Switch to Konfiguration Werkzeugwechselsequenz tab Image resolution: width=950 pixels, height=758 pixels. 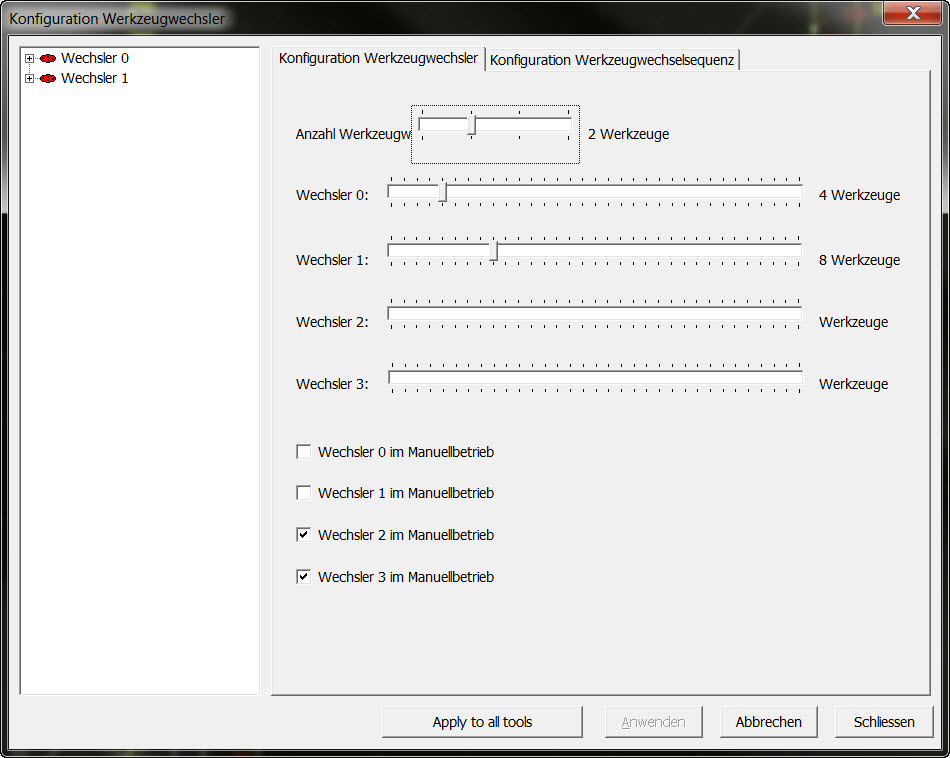pyautogui.click(x=612, y=60)
